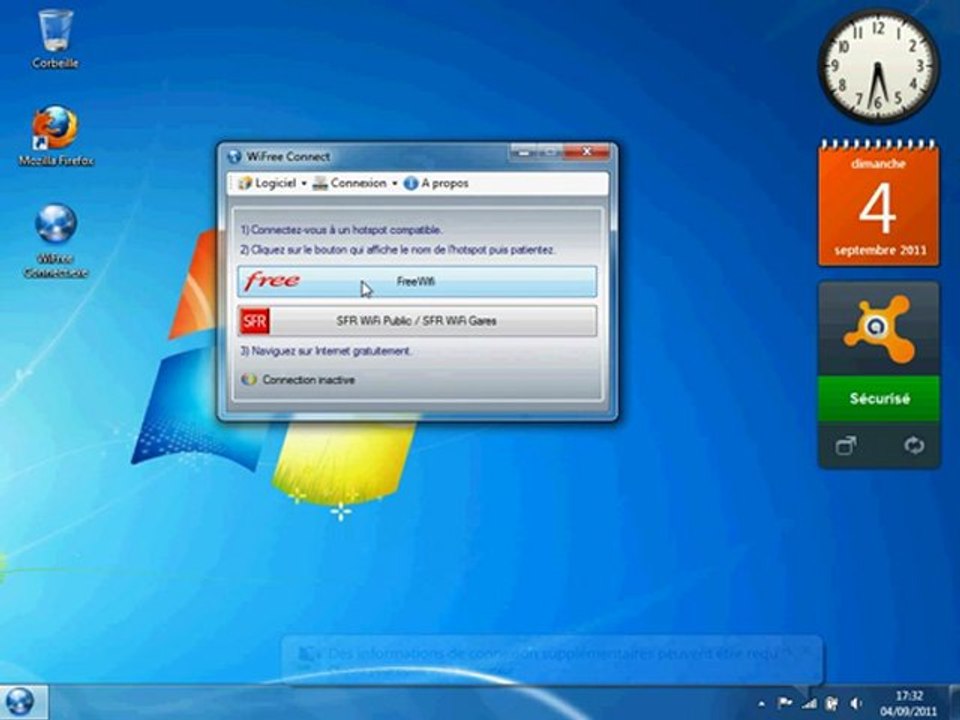The width and height of the screenshot is (960, 720).
Task: Click the SFR WiFi Public button
Action: (417, 321)
